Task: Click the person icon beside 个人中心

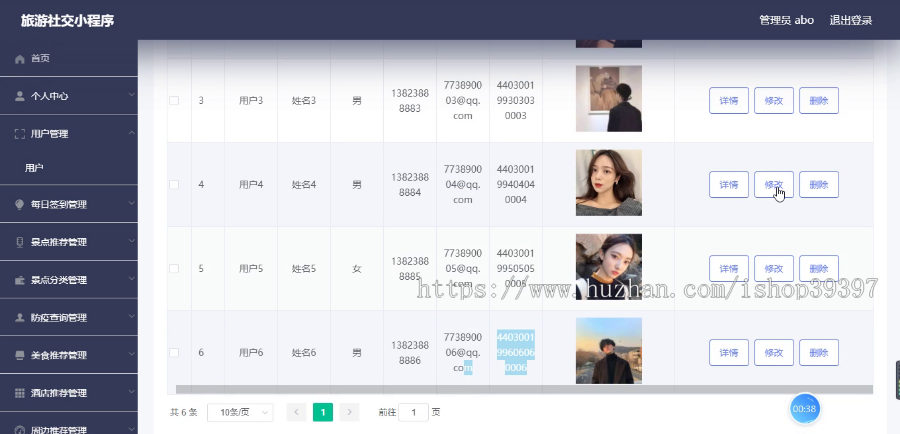Action: [20, 96]
